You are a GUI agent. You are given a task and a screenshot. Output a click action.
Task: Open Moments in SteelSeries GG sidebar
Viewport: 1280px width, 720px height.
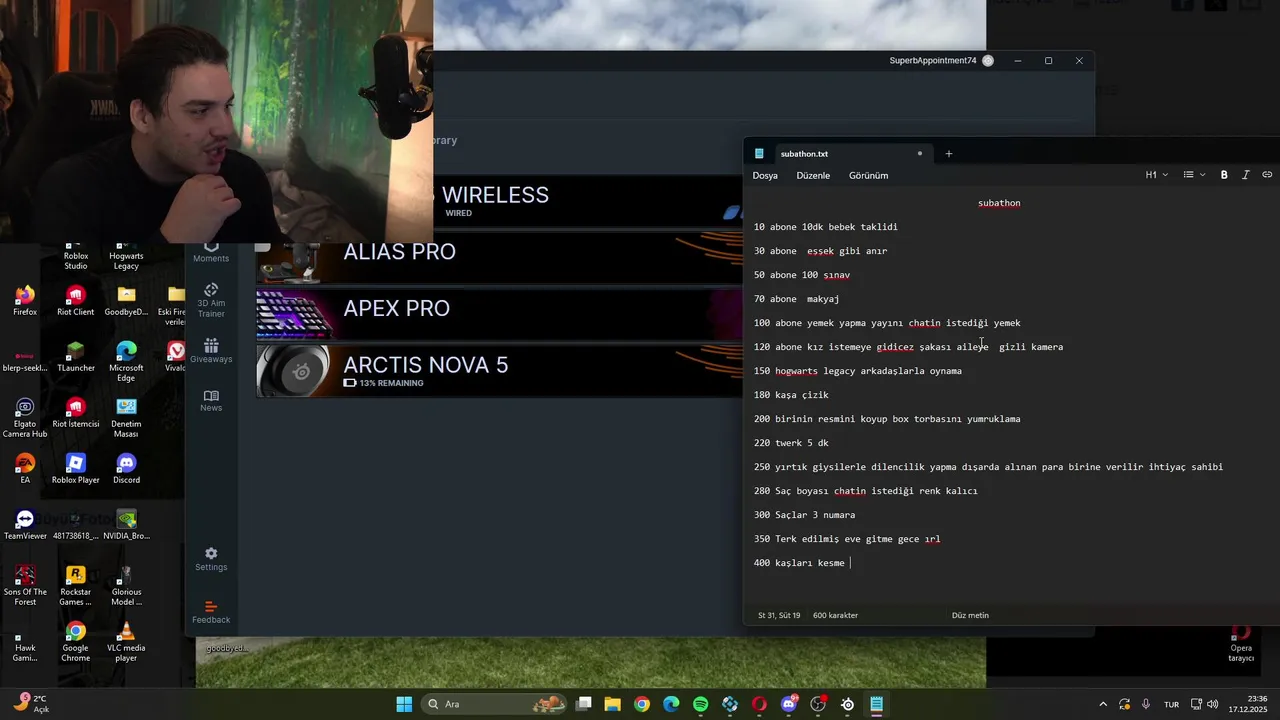(x=211, y=250)
